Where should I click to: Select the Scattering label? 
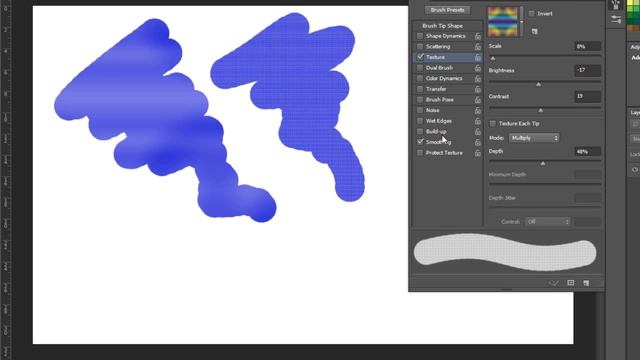coord(438,47)
